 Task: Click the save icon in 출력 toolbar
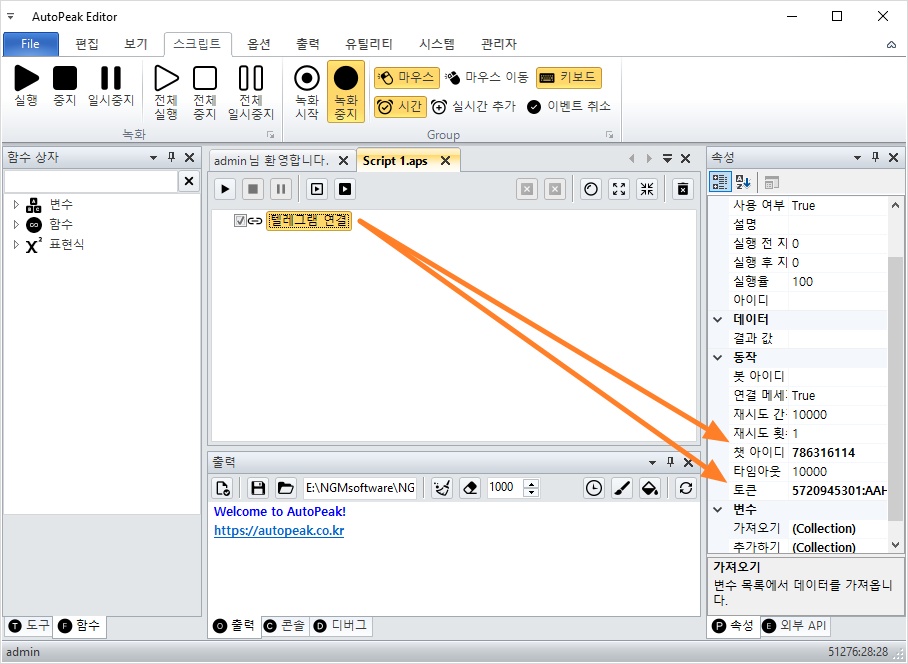(258, 488)
